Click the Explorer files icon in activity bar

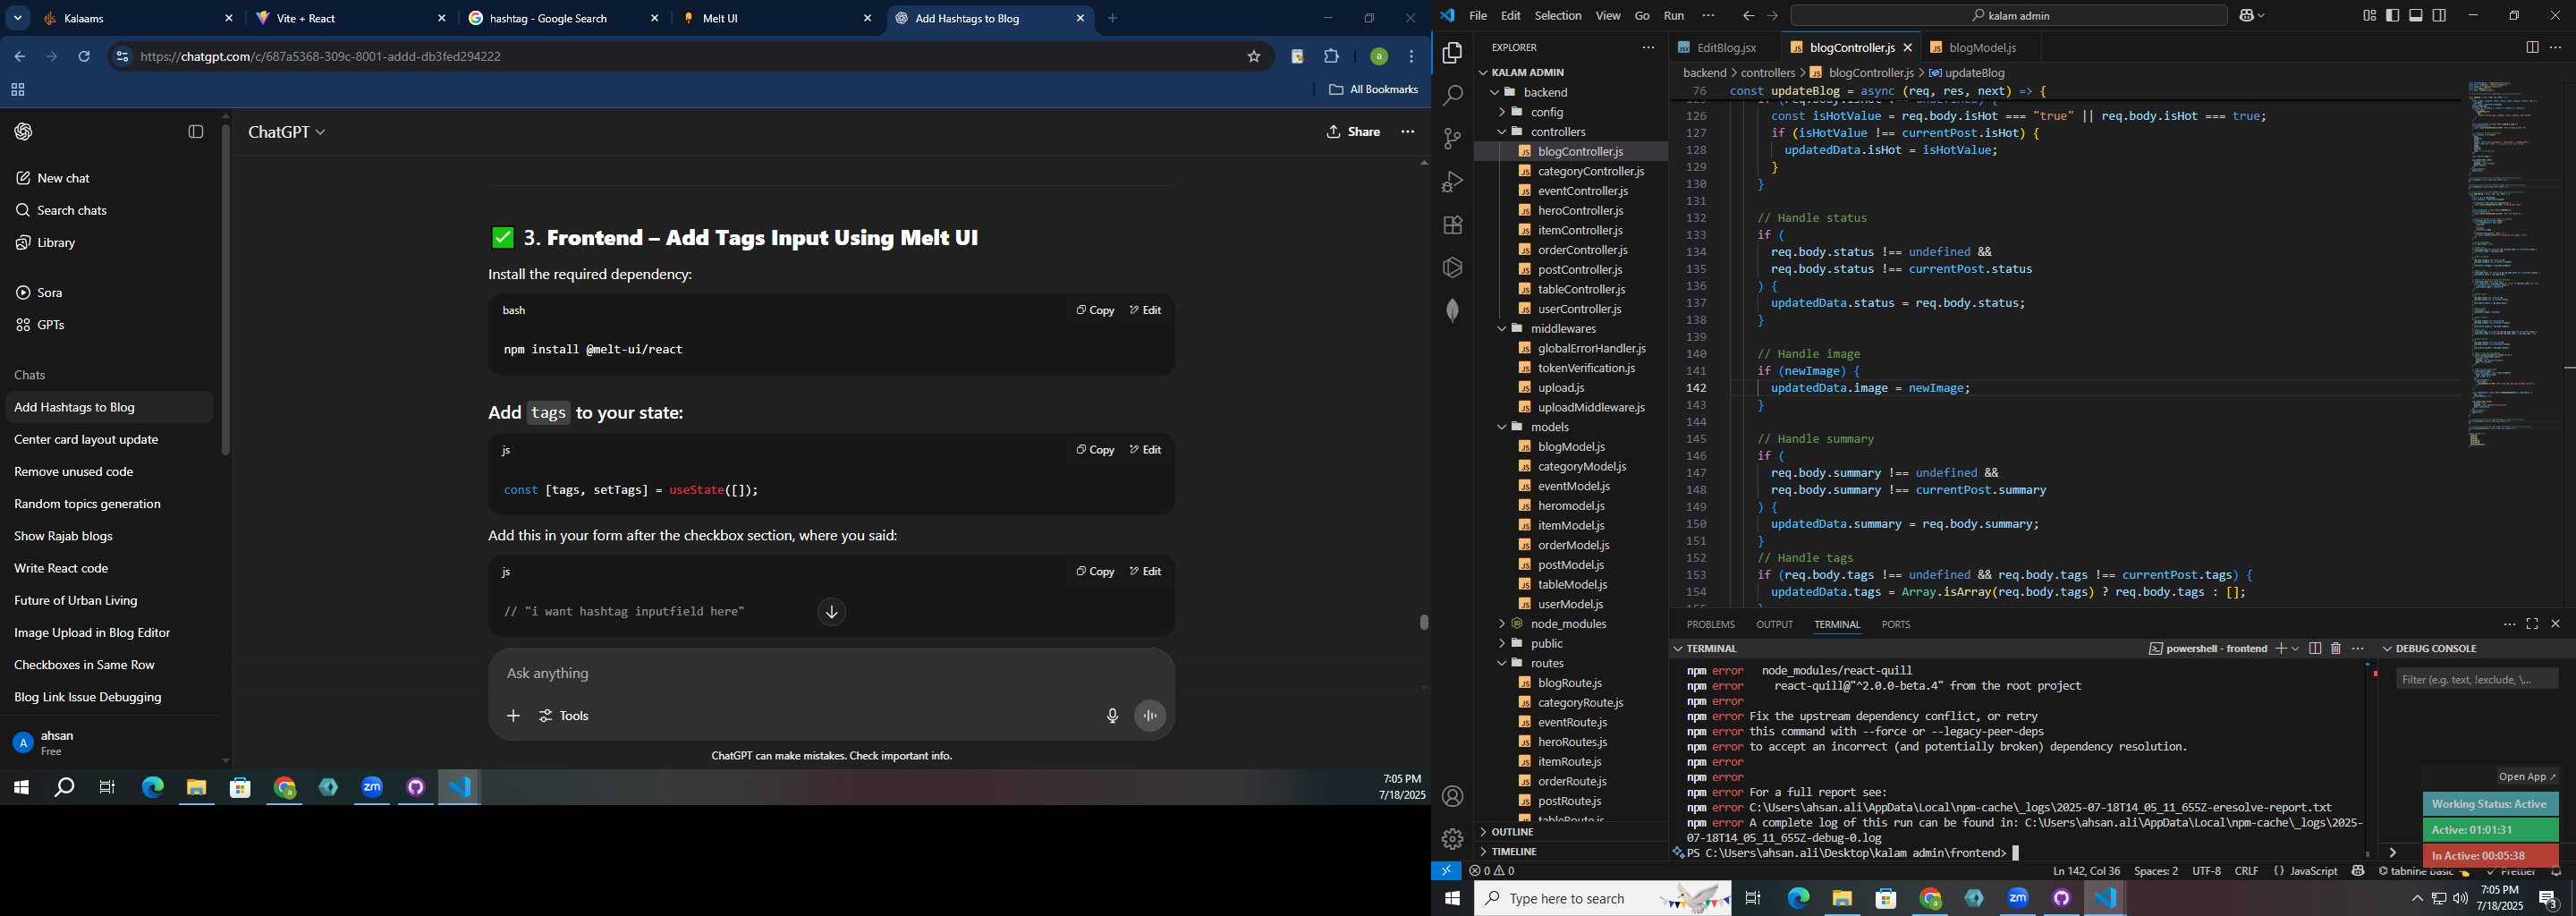1452,53
